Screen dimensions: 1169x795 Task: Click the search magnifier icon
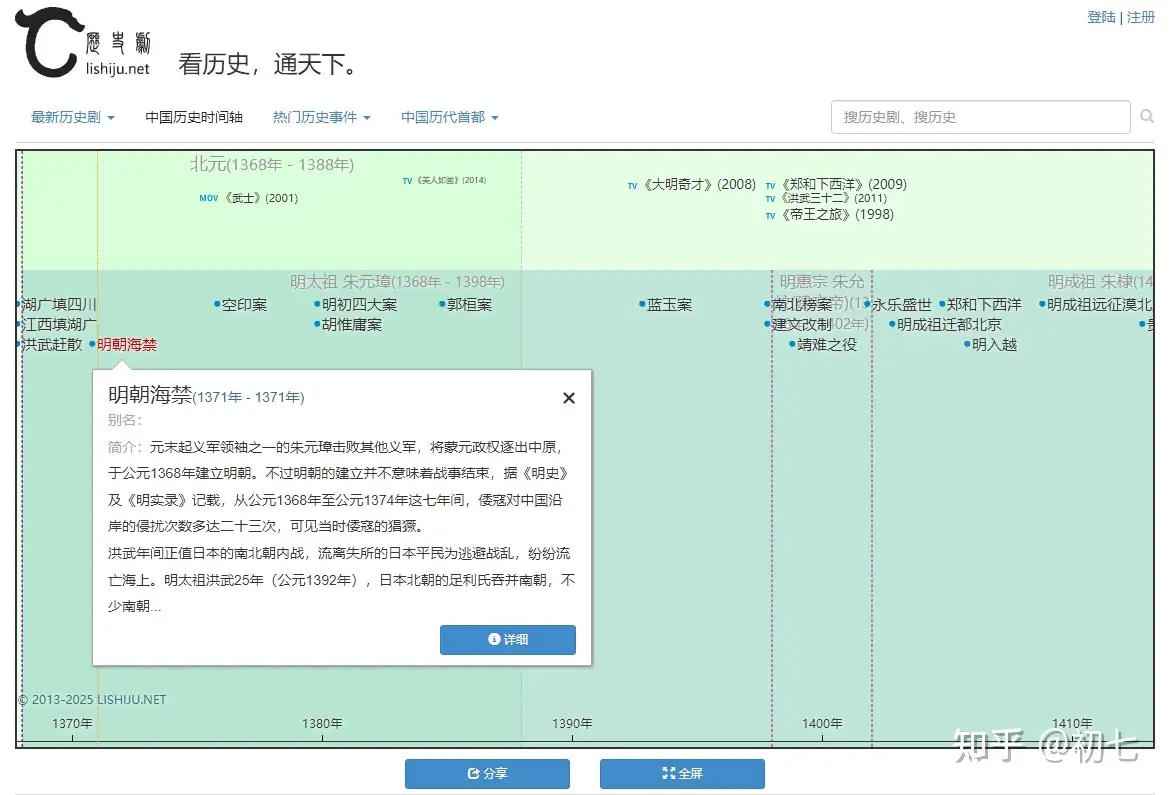pyautogui.click(x=1146, y=117)
